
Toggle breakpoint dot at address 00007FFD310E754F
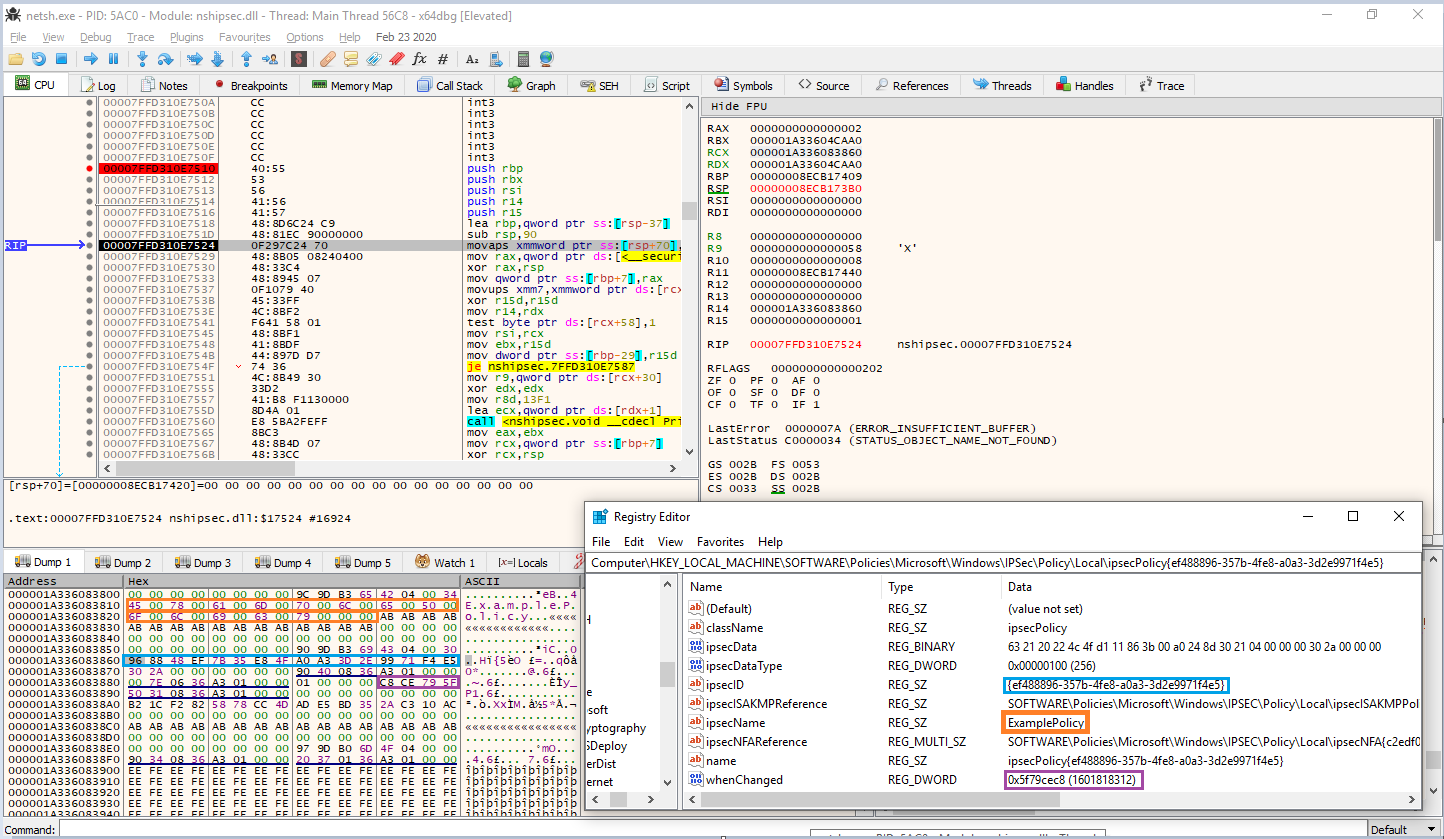[x=90, y=366]
